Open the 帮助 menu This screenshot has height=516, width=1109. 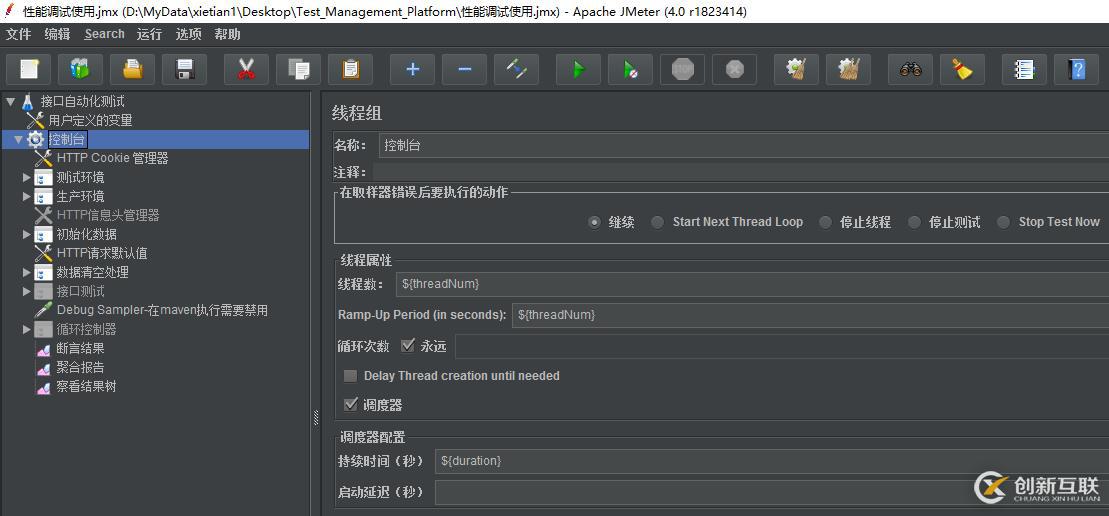pos(227,34)
